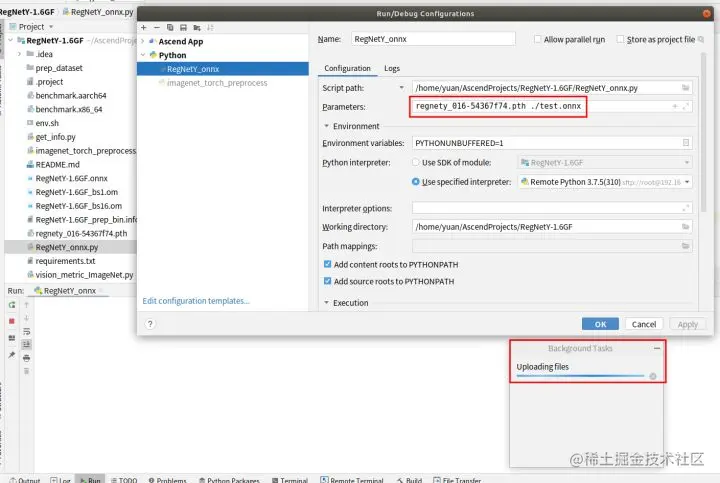Viewport: 720px width, 483px height.
Task: Click the Apply button
Action: coord(687,324)
